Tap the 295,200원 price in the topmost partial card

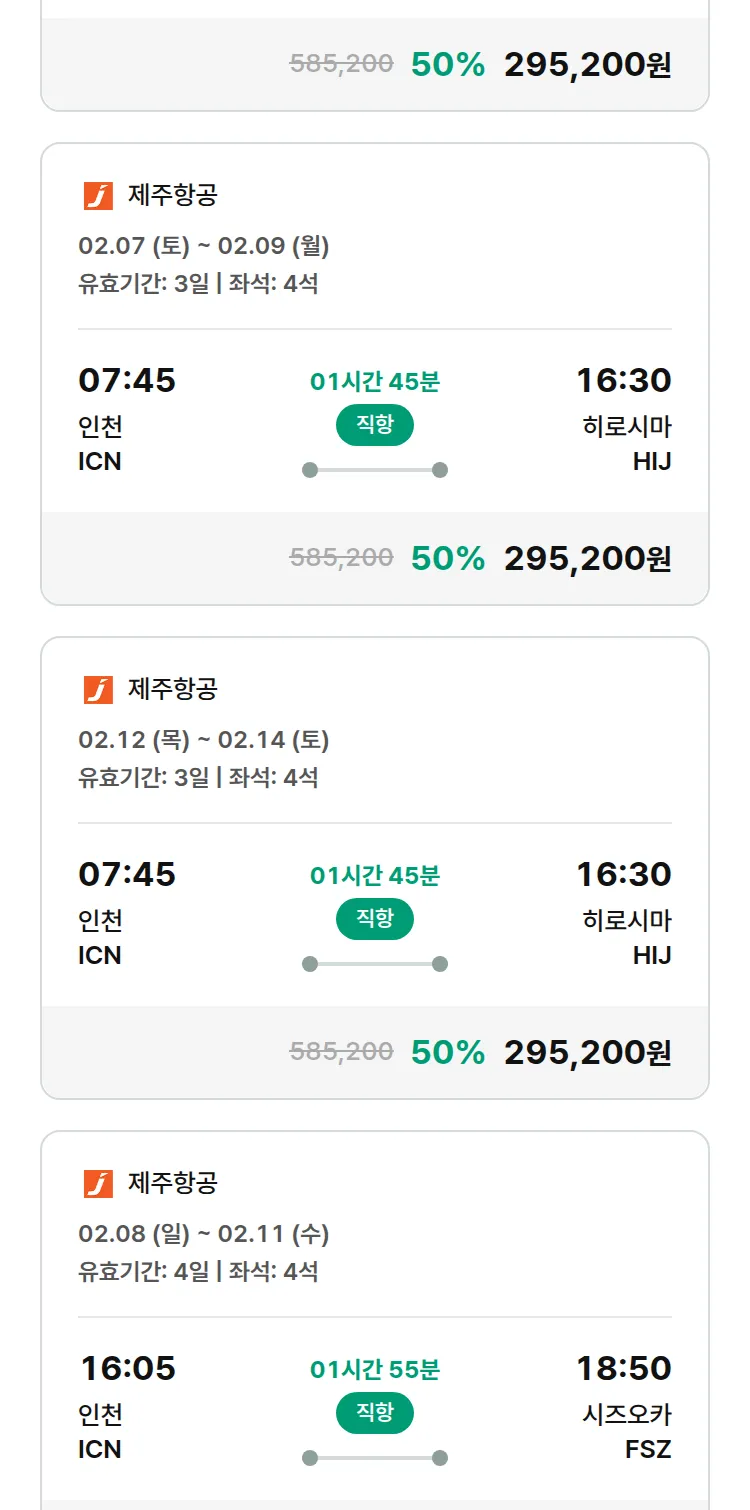(587, 65)
